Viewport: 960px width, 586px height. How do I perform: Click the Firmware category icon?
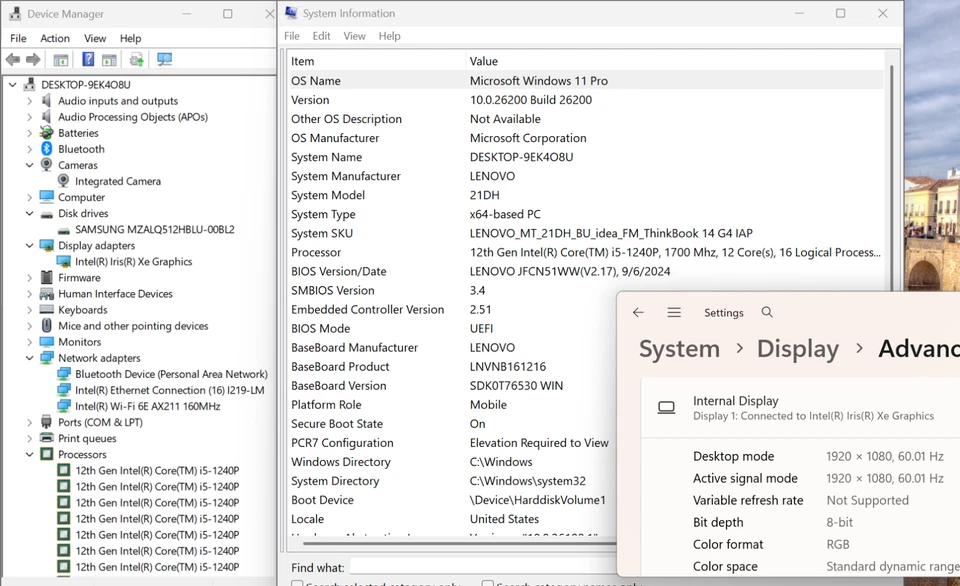(47, 277)
